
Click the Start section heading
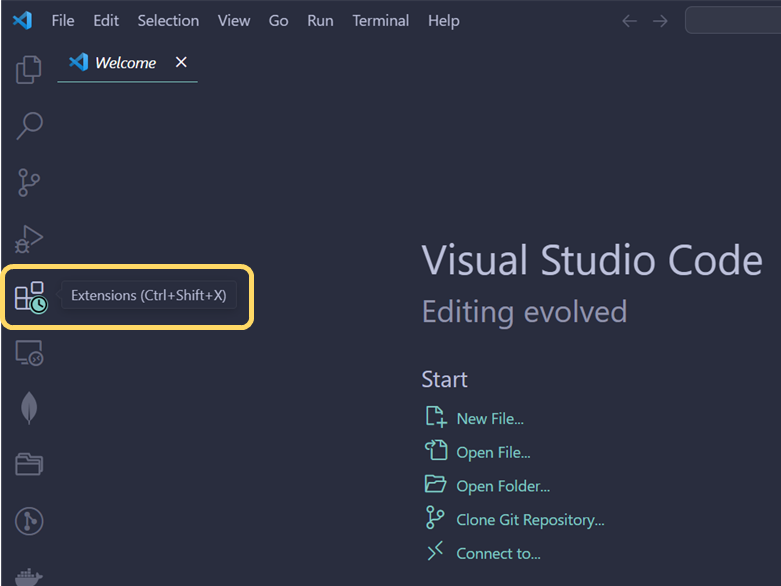[x=444, y=379]
